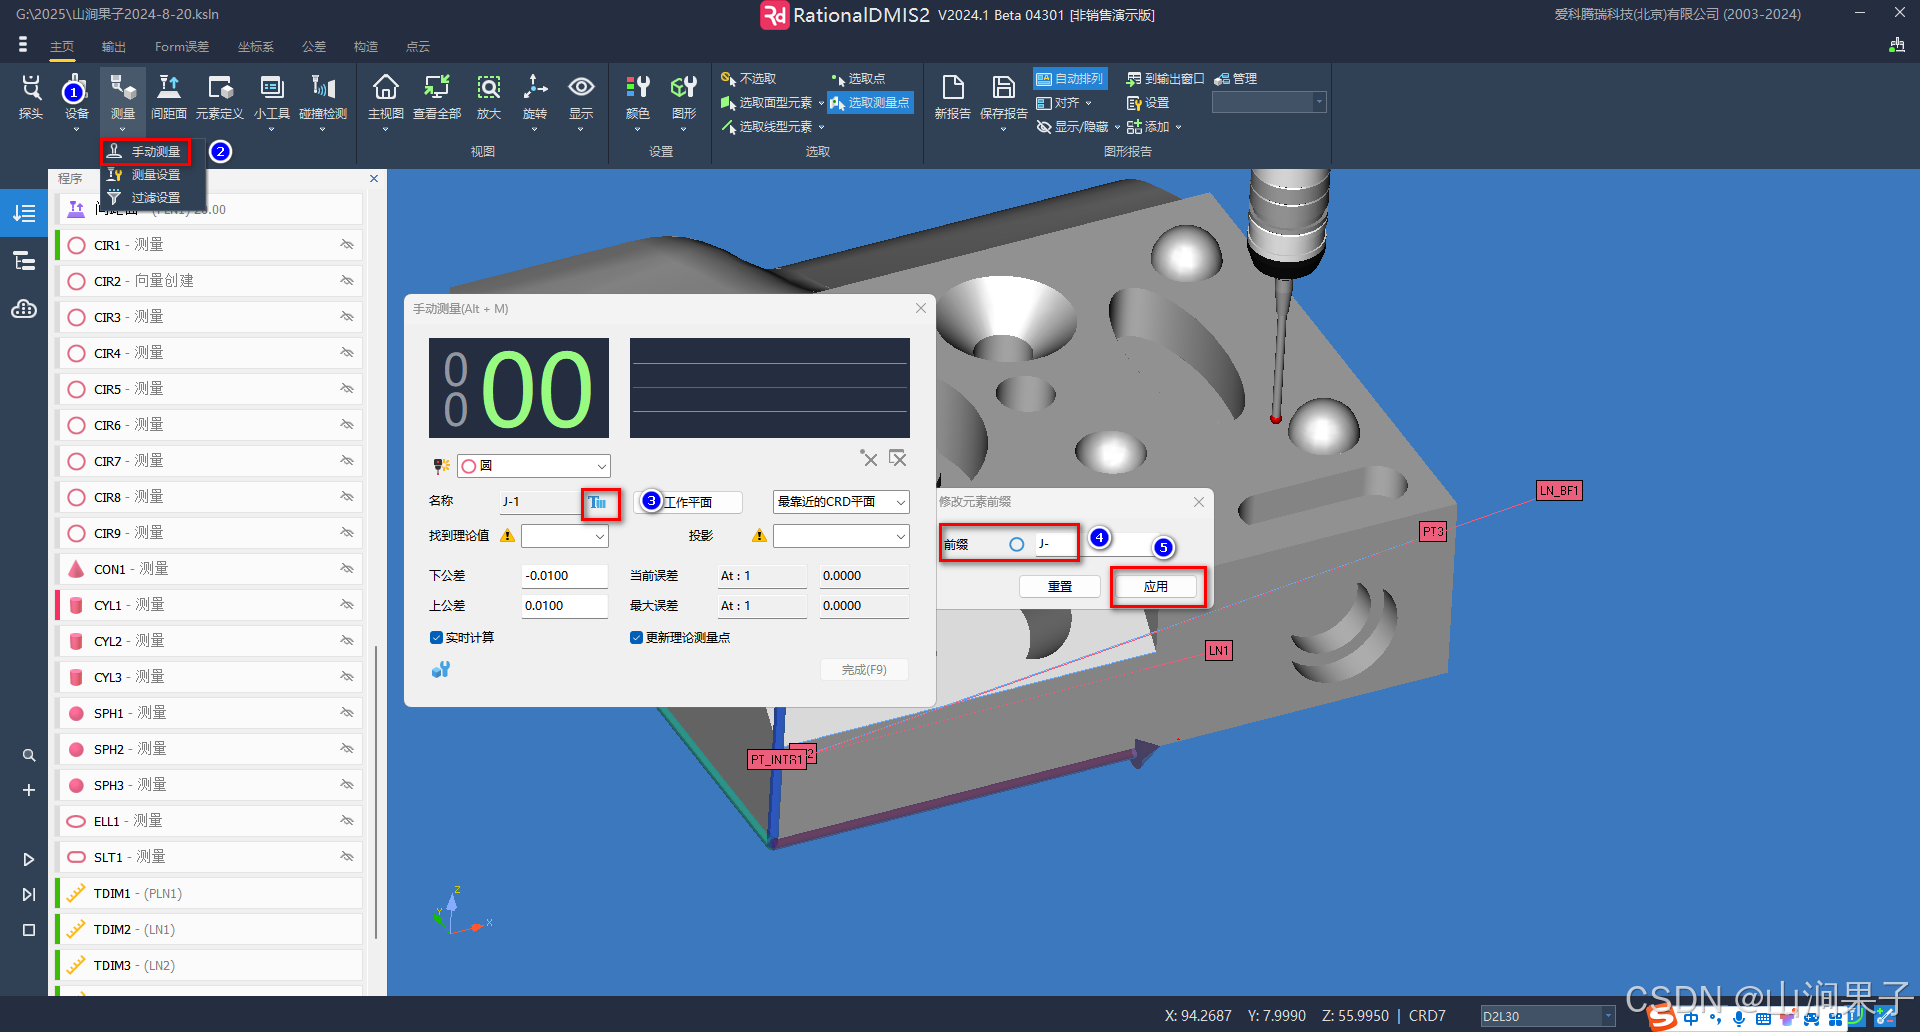Click delete-point X icon in measurement dialog
This screenshot has height=1032, width=1920.
pos(869,458)
